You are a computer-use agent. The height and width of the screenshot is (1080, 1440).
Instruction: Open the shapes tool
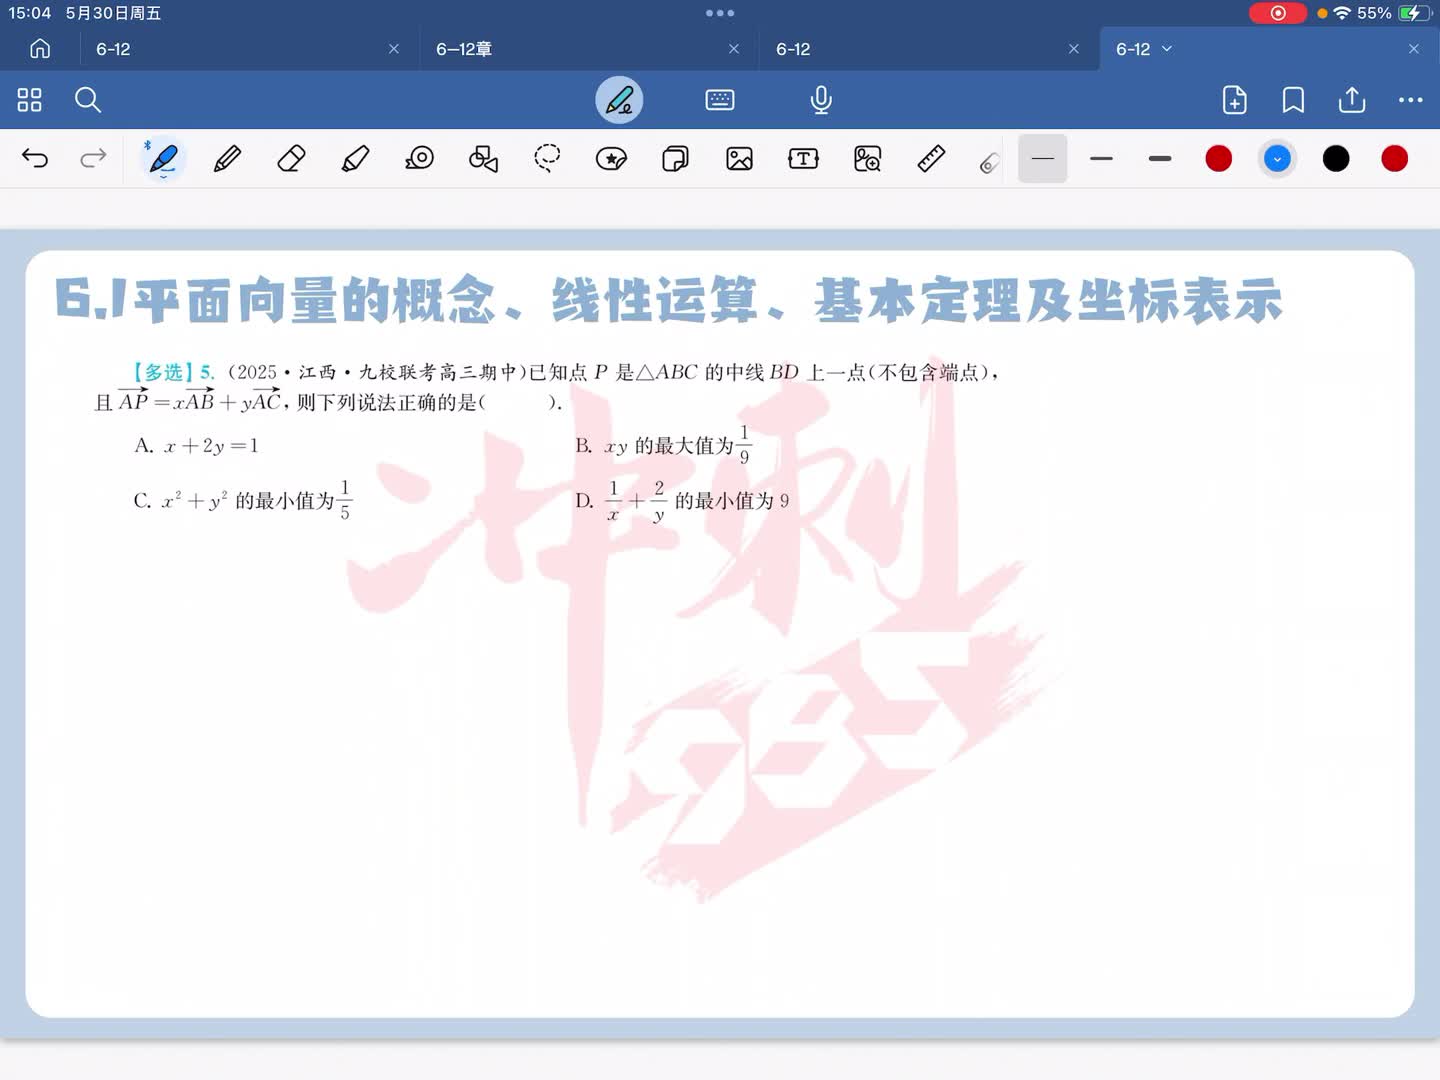coord(483,159)
